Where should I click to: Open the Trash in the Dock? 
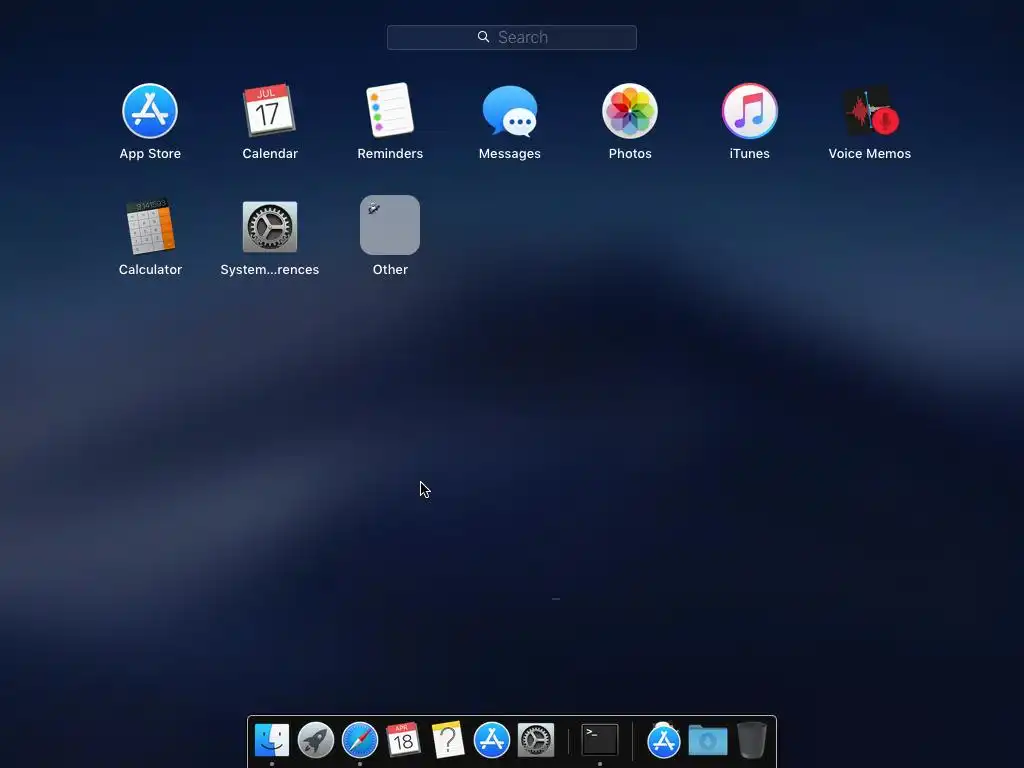click(x=752, y=740)
